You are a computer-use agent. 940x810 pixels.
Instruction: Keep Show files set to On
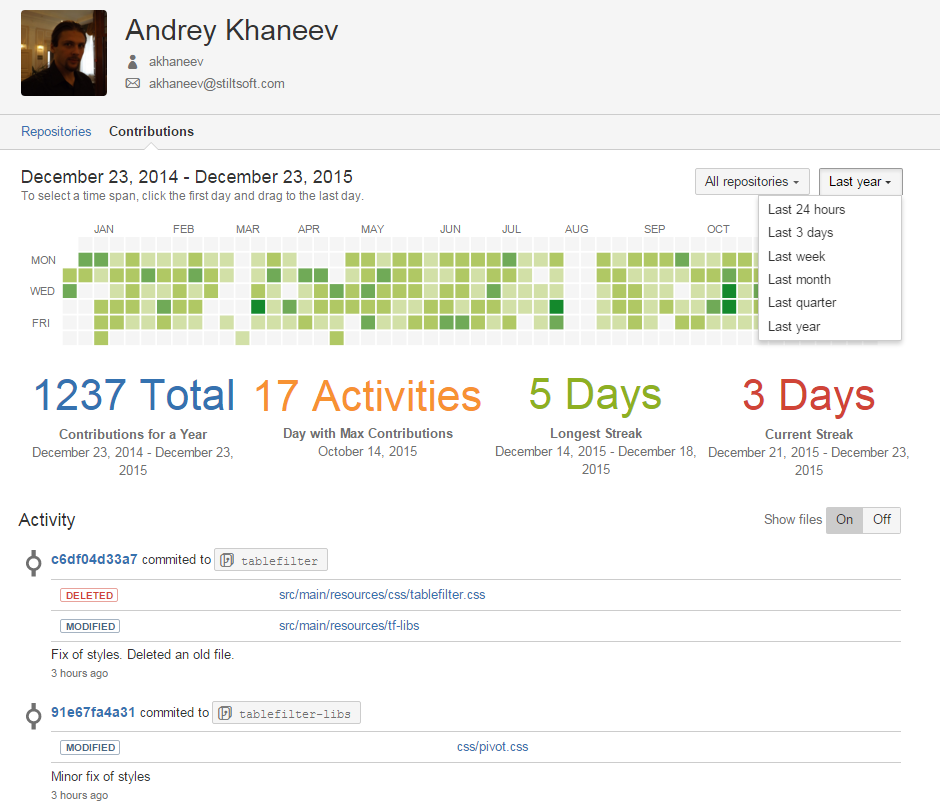point(844,520)
